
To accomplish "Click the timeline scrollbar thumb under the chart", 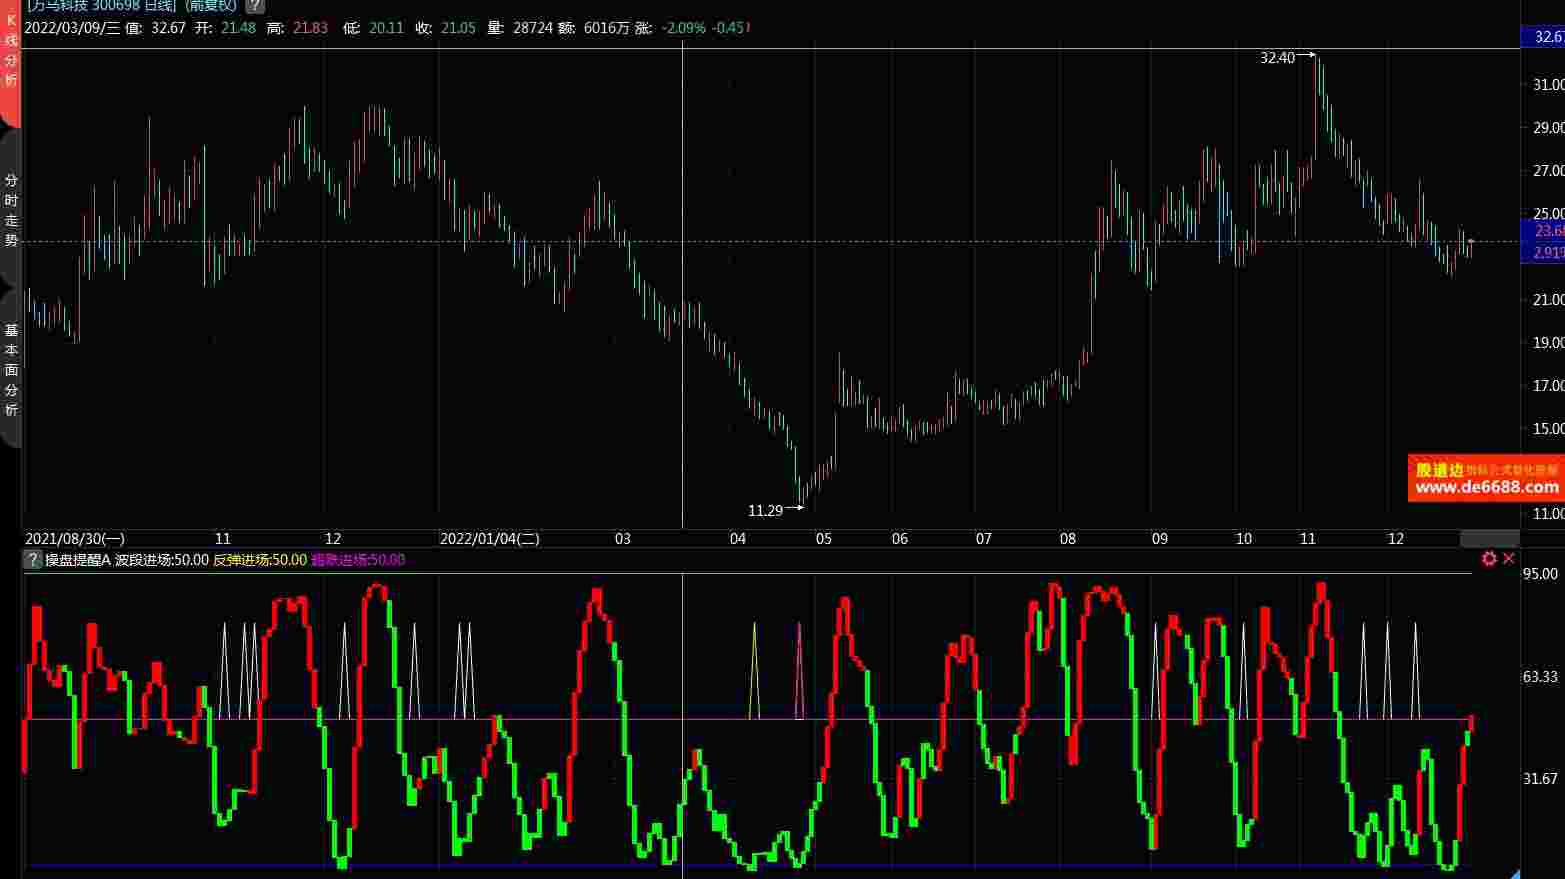I will pyautogui.click(x=1489, y=539).
